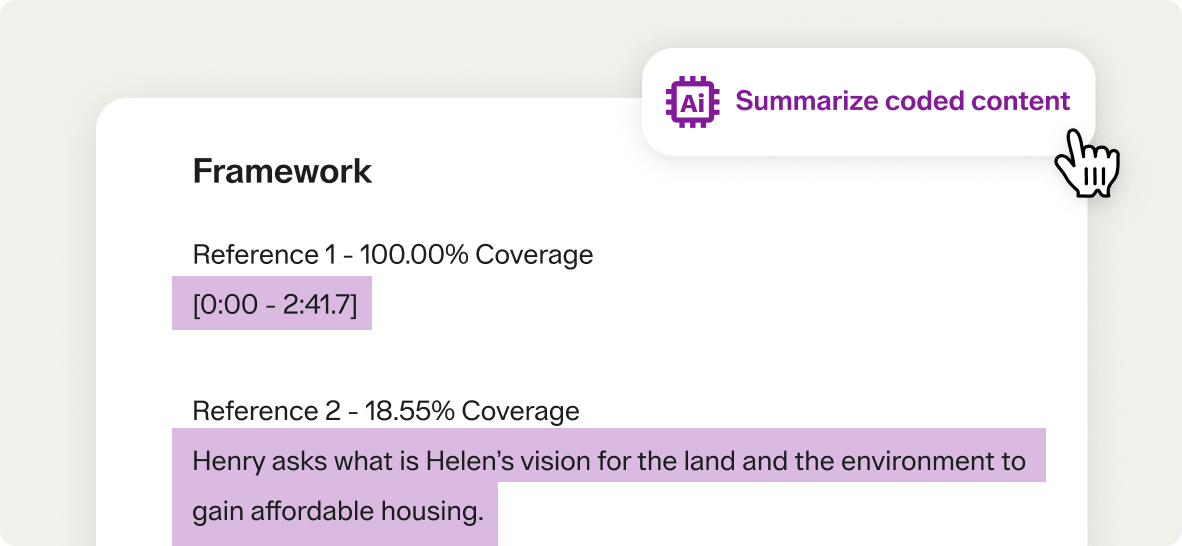Click the 100.00% coverage value

[414, 255]
